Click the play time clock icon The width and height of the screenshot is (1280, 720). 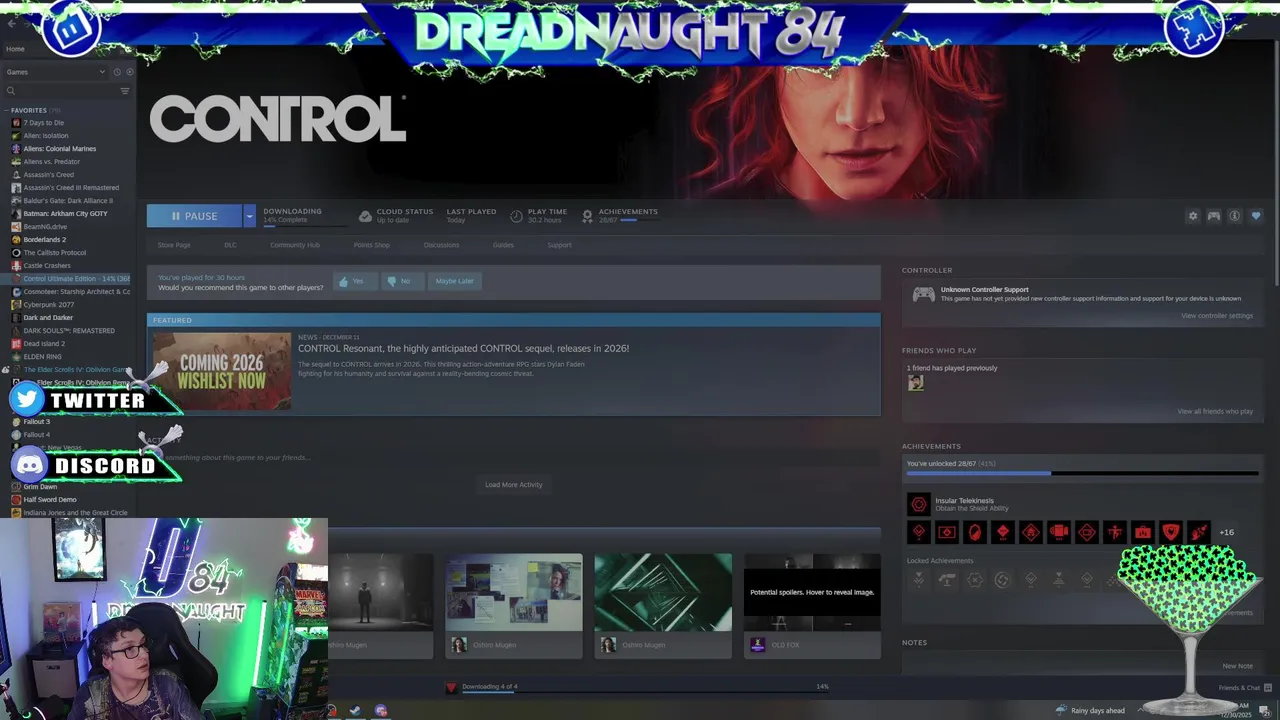(x=516, y=216)
